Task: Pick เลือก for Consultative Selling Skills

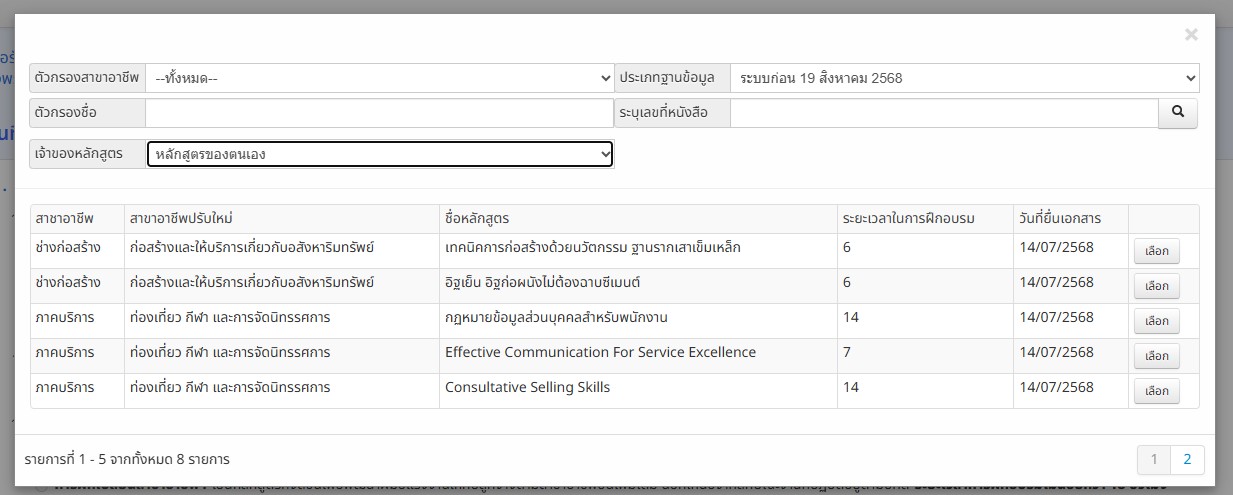Action: pos(1156,391)
